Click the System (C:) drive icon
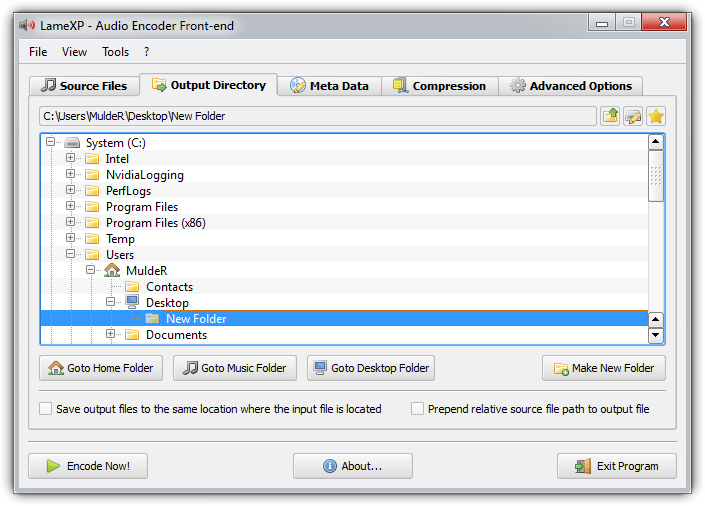 click(x=72, y=143)
